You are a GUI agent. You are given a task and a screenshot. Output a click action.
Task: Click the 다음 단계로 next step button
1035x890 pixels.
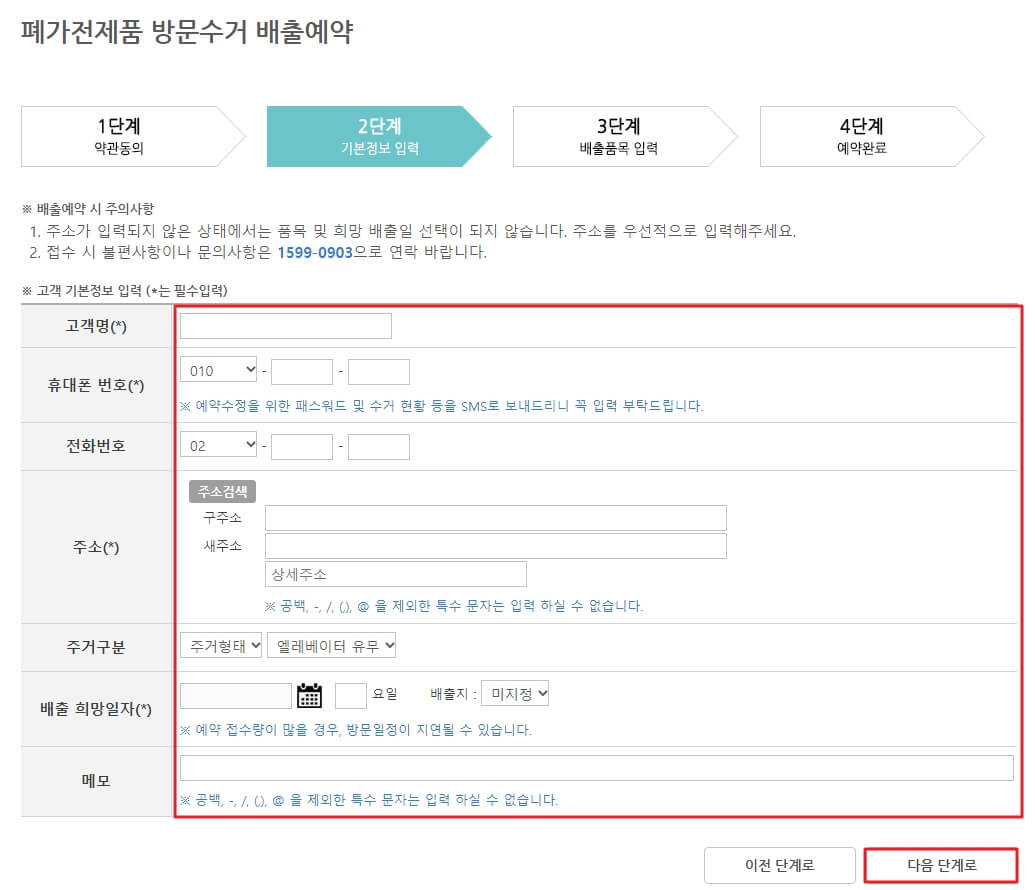click(x=942, y=866)
